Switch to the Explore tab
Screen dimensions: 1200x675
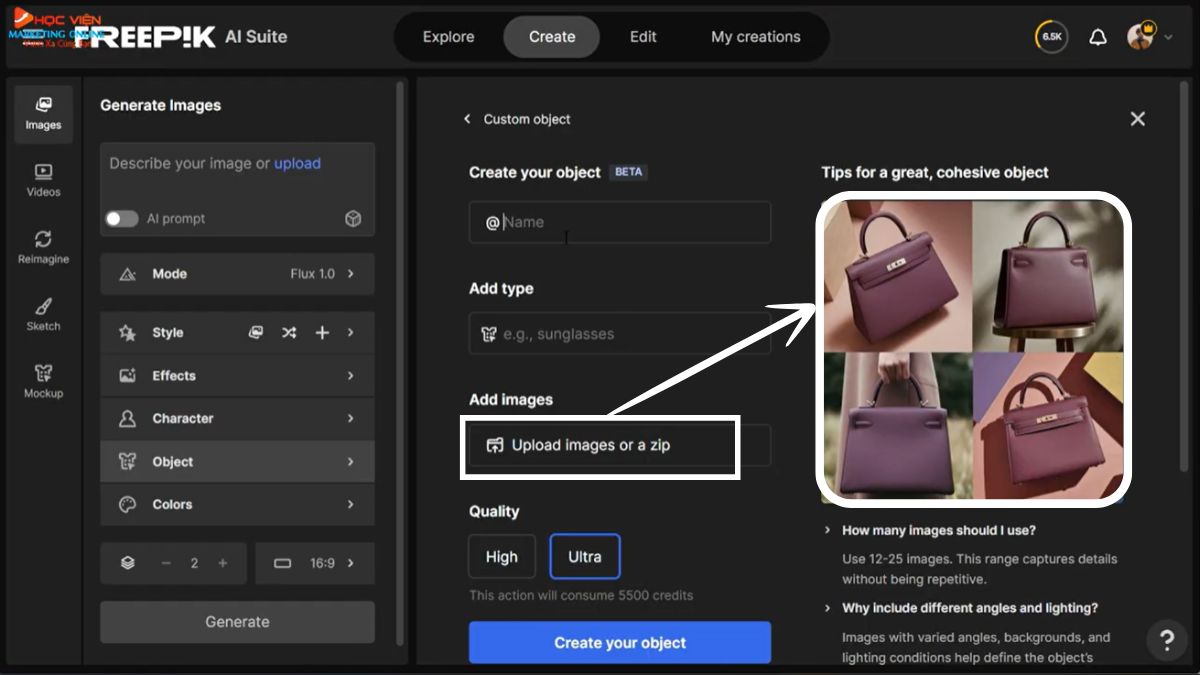448,37
